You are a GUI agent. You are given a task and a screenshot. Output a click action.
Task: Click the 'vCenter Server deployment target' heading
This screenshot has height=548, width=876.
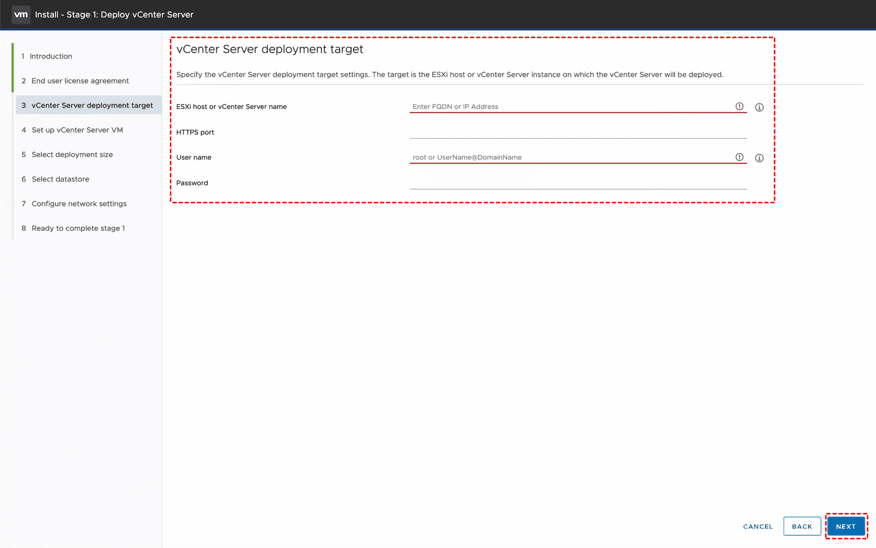pyautogui.click(x=270, y=49)
